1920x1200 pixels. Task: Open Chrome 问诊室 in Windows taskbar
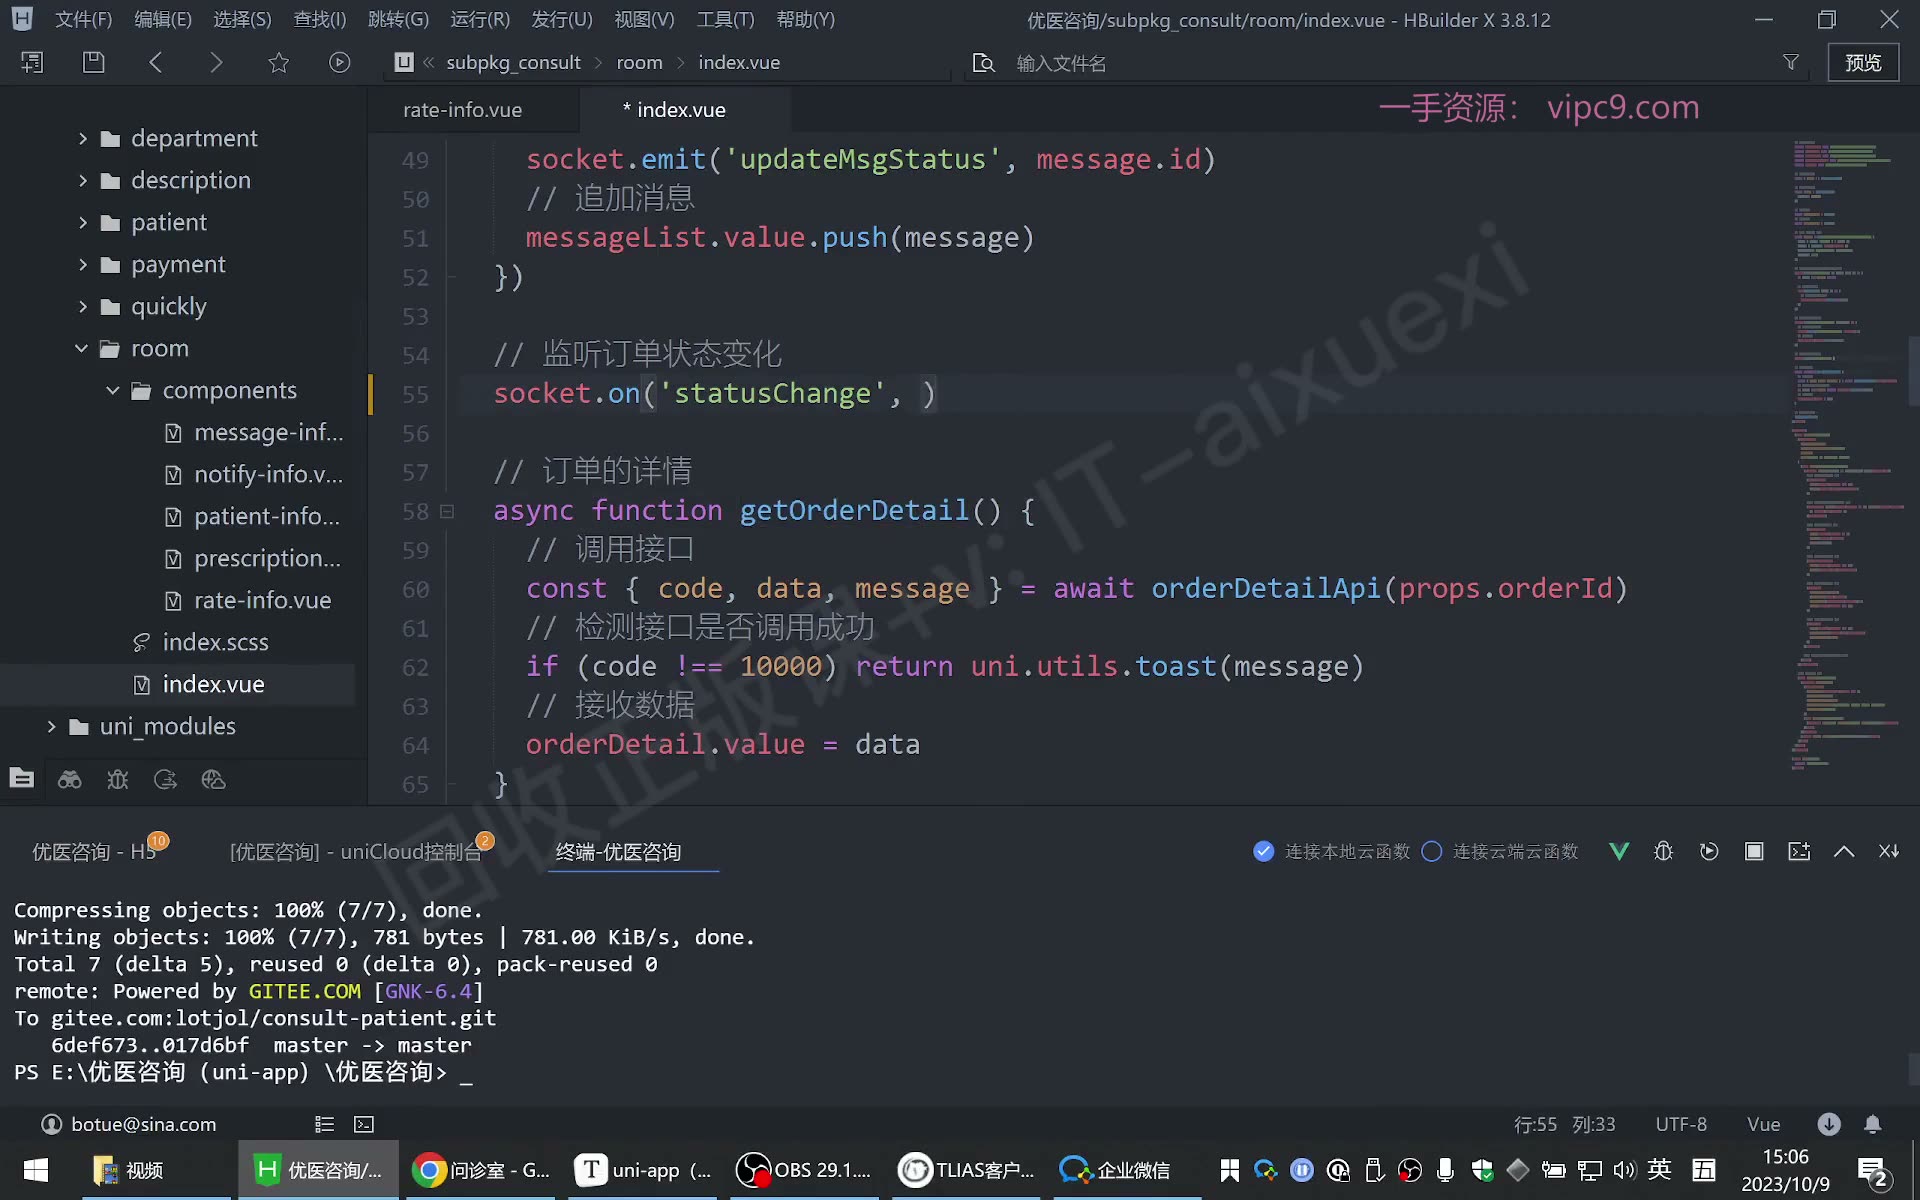481,1170
